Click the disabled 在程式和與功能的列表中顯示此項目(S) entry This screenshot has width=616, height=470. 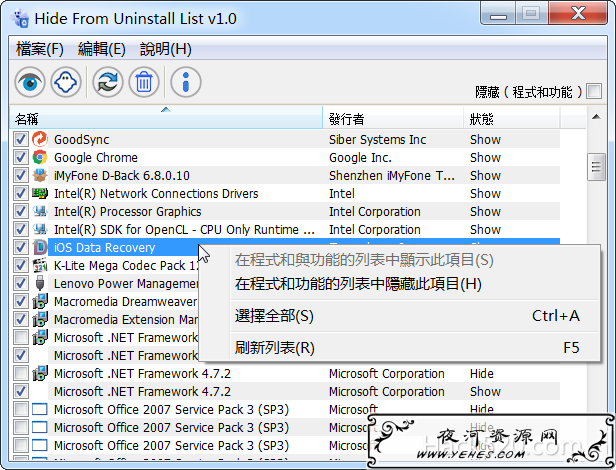pyautogui.click(x=414, y=260)
